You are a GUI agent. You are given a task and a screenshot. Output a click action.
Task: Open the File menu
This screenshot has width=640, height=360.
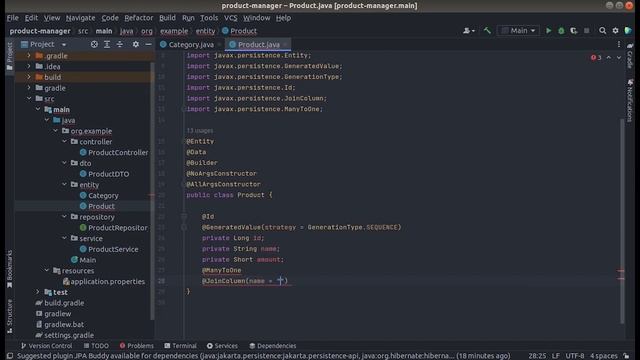coord(12,18)
